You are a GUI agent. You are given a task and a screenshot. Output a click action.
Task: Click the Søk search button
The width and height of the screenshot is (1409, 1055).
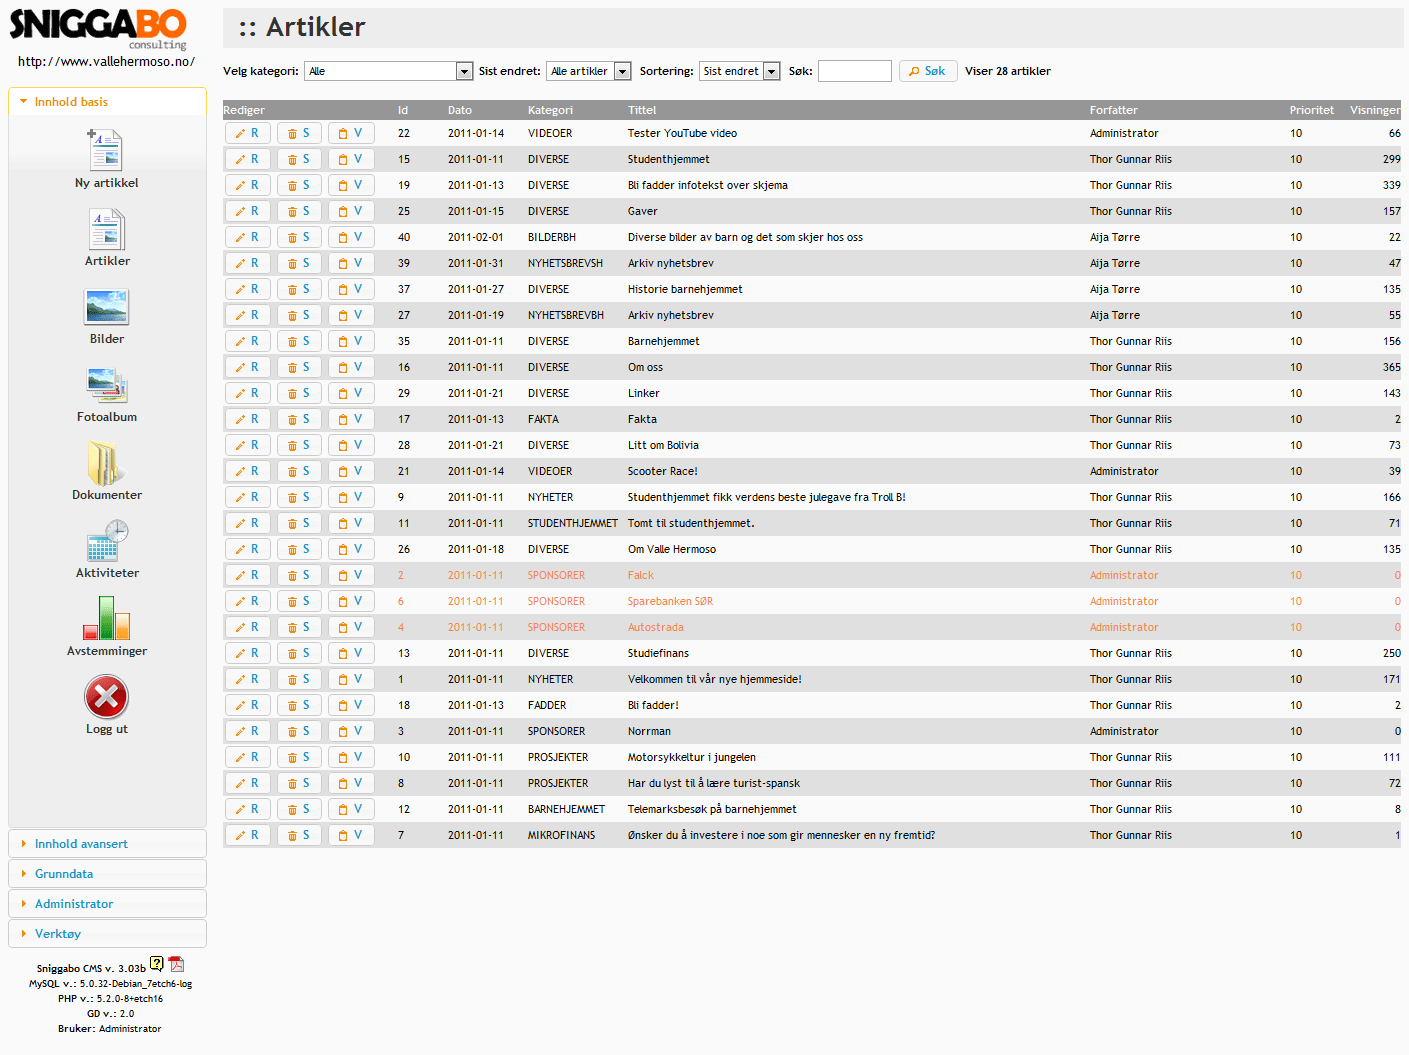tap(928, 71)
